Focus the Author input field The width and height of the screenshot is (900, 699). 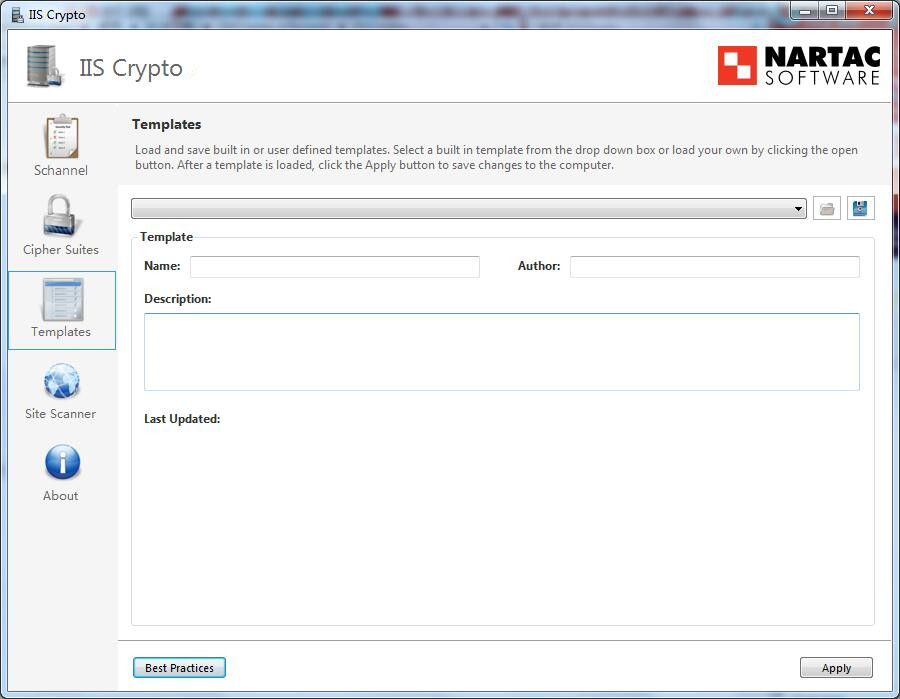pos(715,266)
